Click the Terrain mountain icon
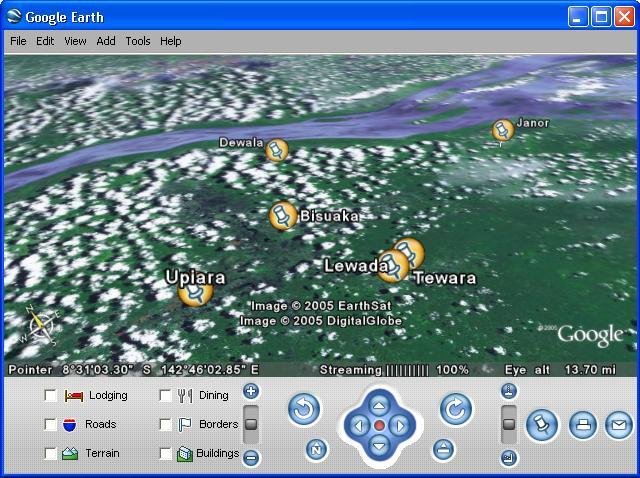Viewport: 640px width, 478px height. coord(70,454)
